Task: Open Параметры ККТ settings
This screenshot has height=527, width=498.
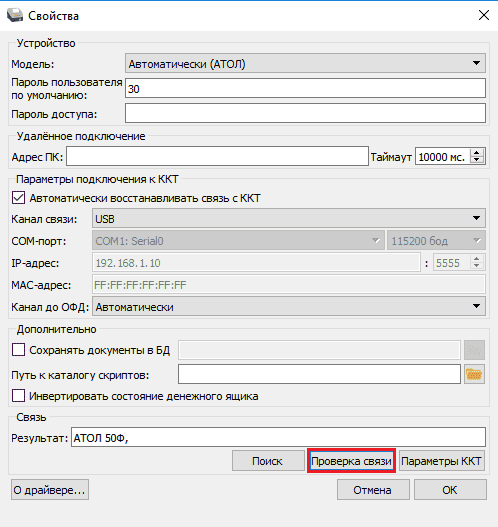Action: pyautogui.click(x=442, y=461)
